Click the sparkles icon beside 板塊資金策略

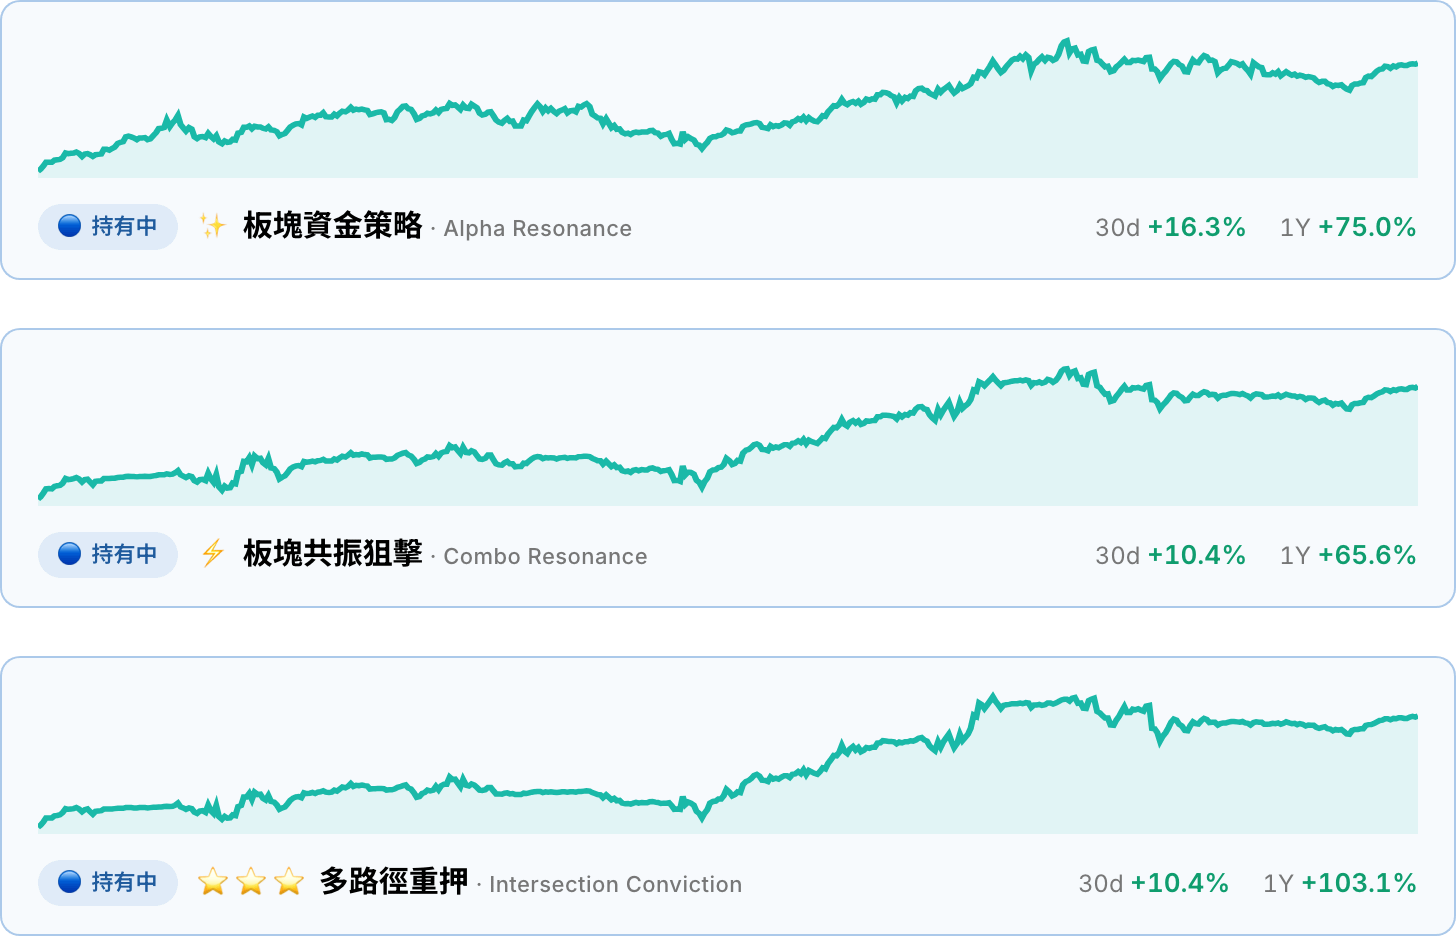[x=212, y=226]
